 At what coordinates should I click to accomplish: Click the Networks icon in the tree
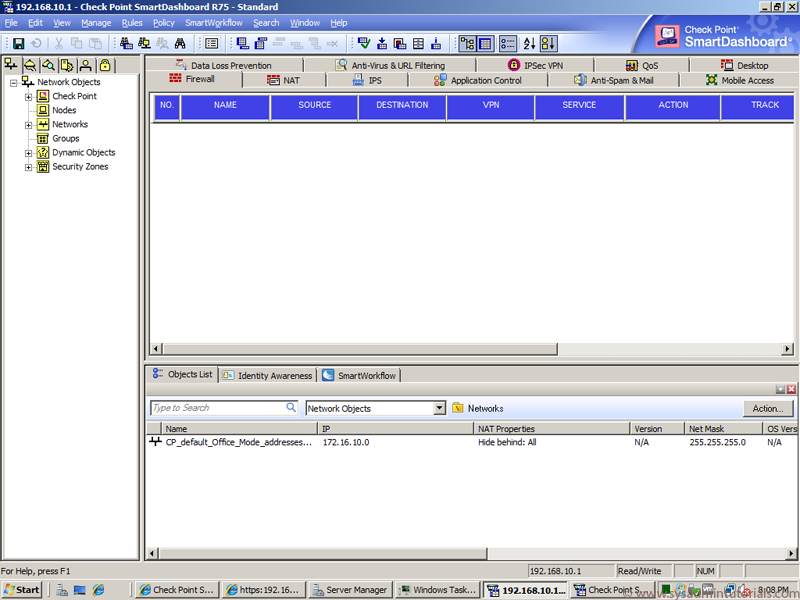[x=43, y=124]
